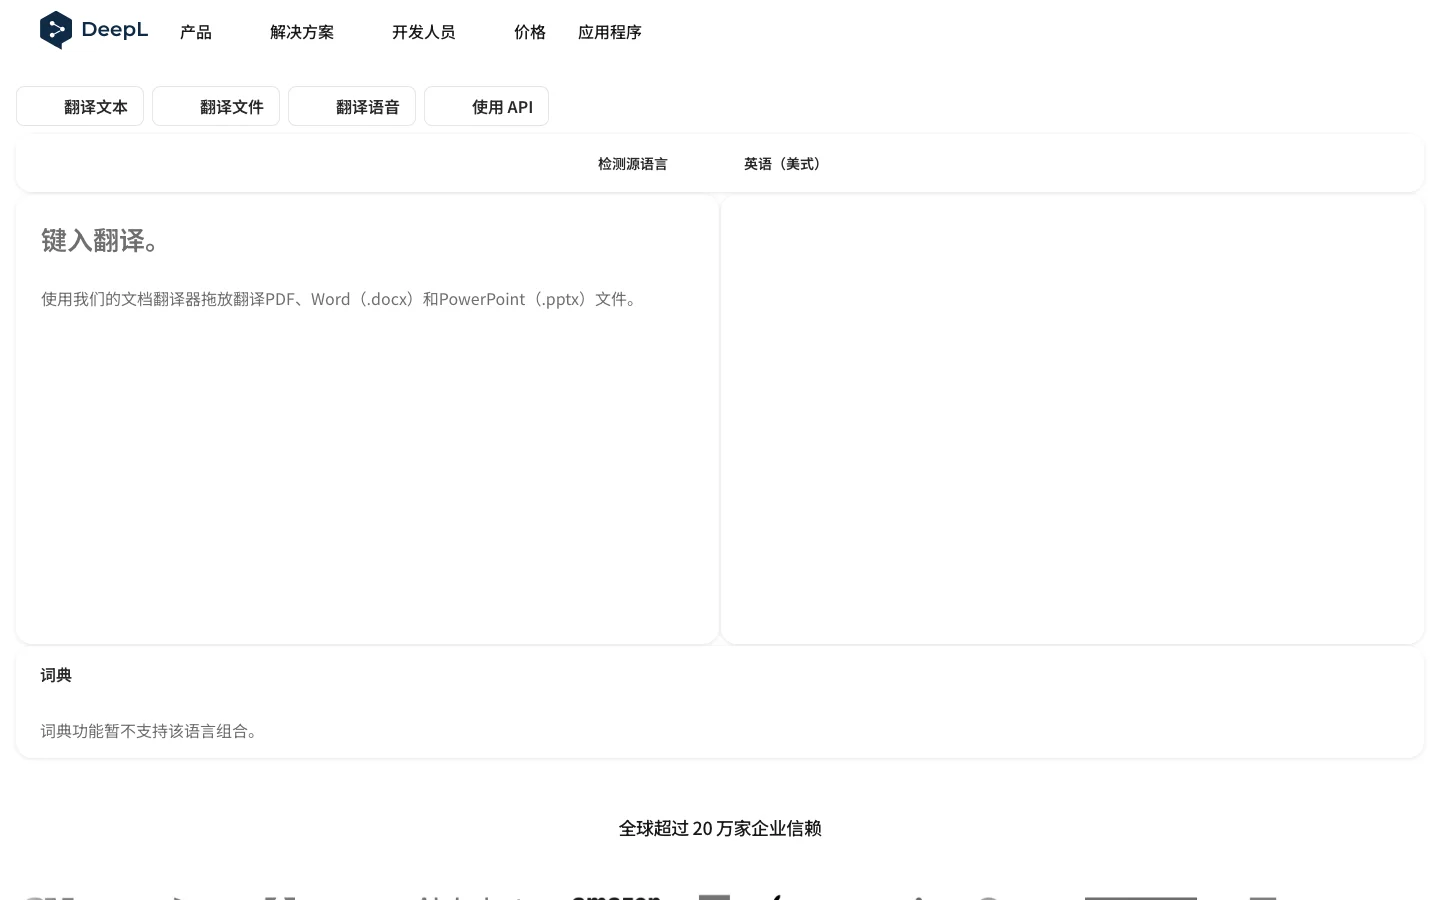Click the 词典 heading
1440x900 pixels.
pos(56,675)
